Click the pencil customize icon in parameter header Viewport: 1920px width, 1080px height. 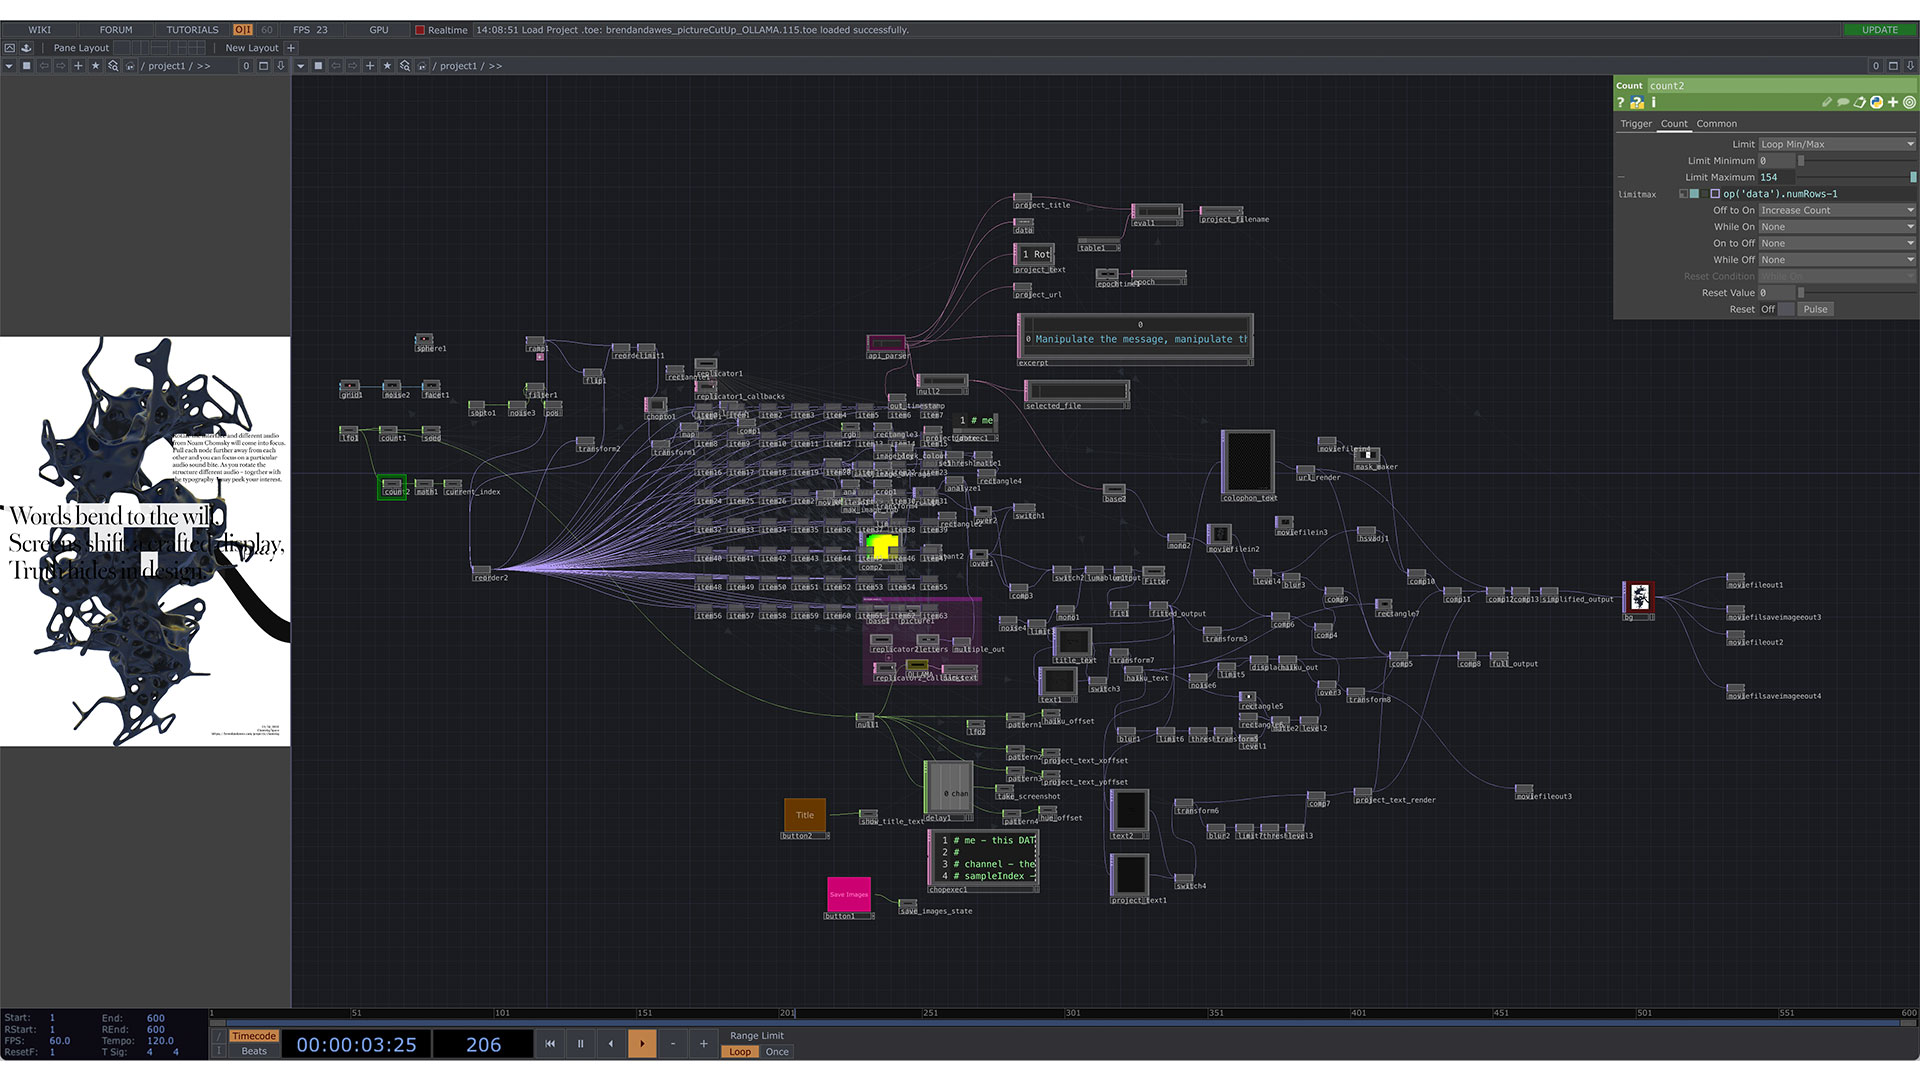point(1826,102)
